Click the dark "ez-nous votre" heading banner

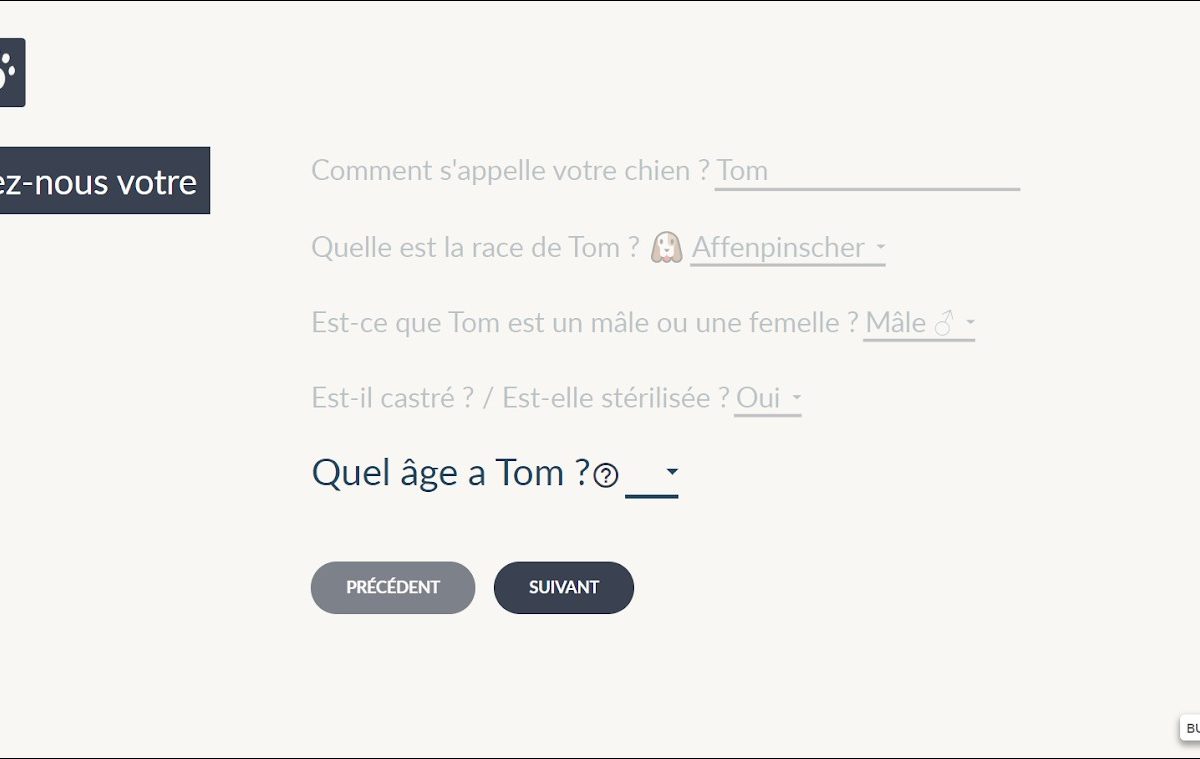point(100,181)
